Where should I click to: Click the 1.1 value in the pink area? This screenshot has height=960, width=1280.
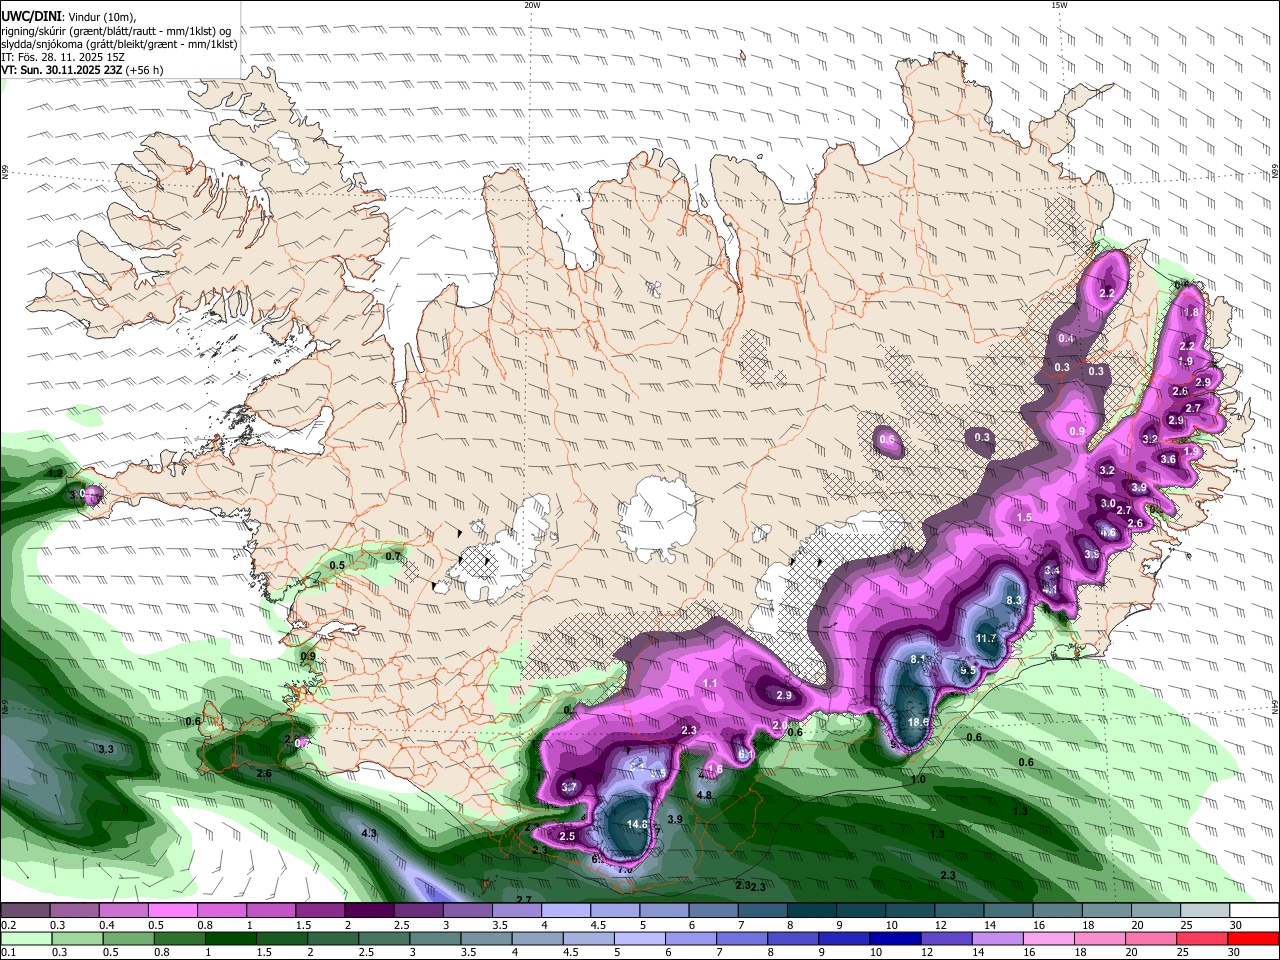[x=711, y=683]
